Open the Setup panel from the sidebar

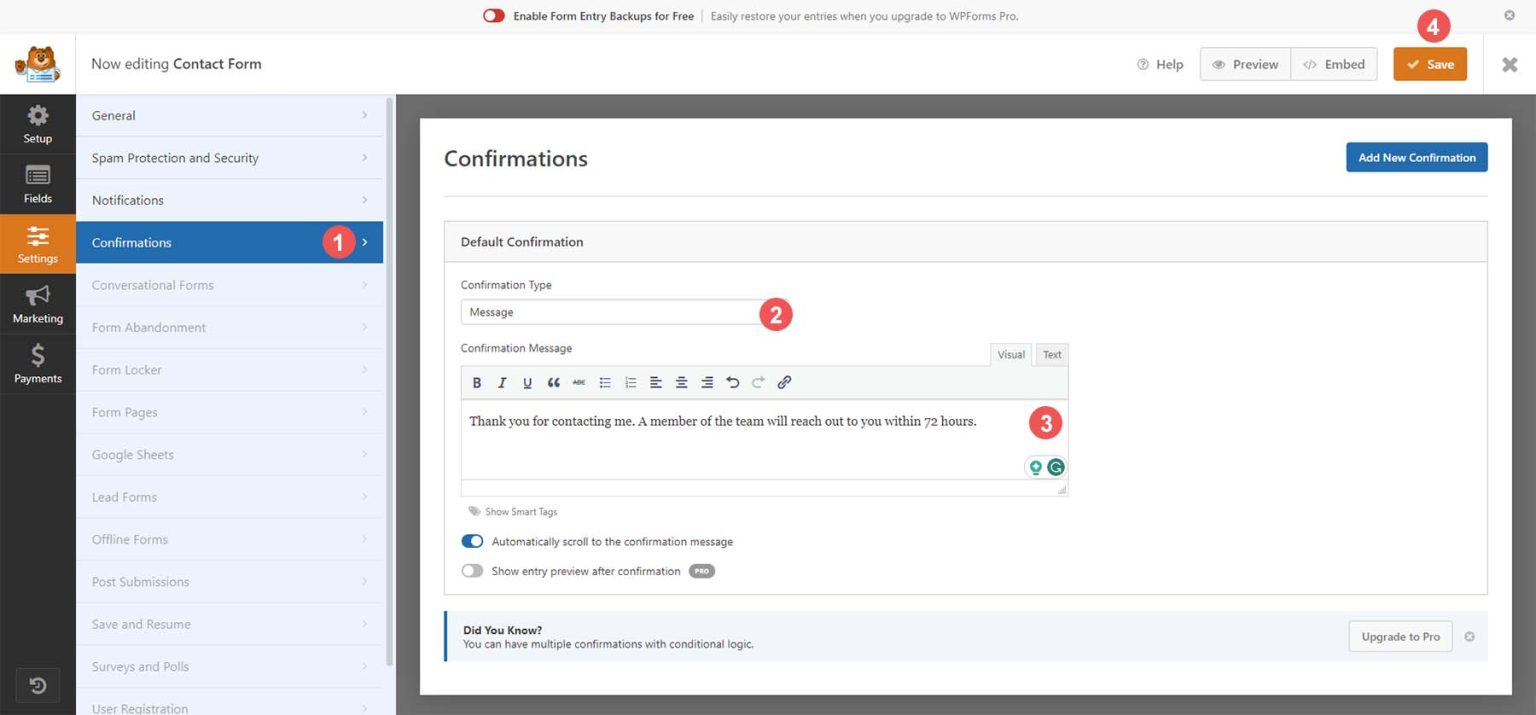pos(37,124)
